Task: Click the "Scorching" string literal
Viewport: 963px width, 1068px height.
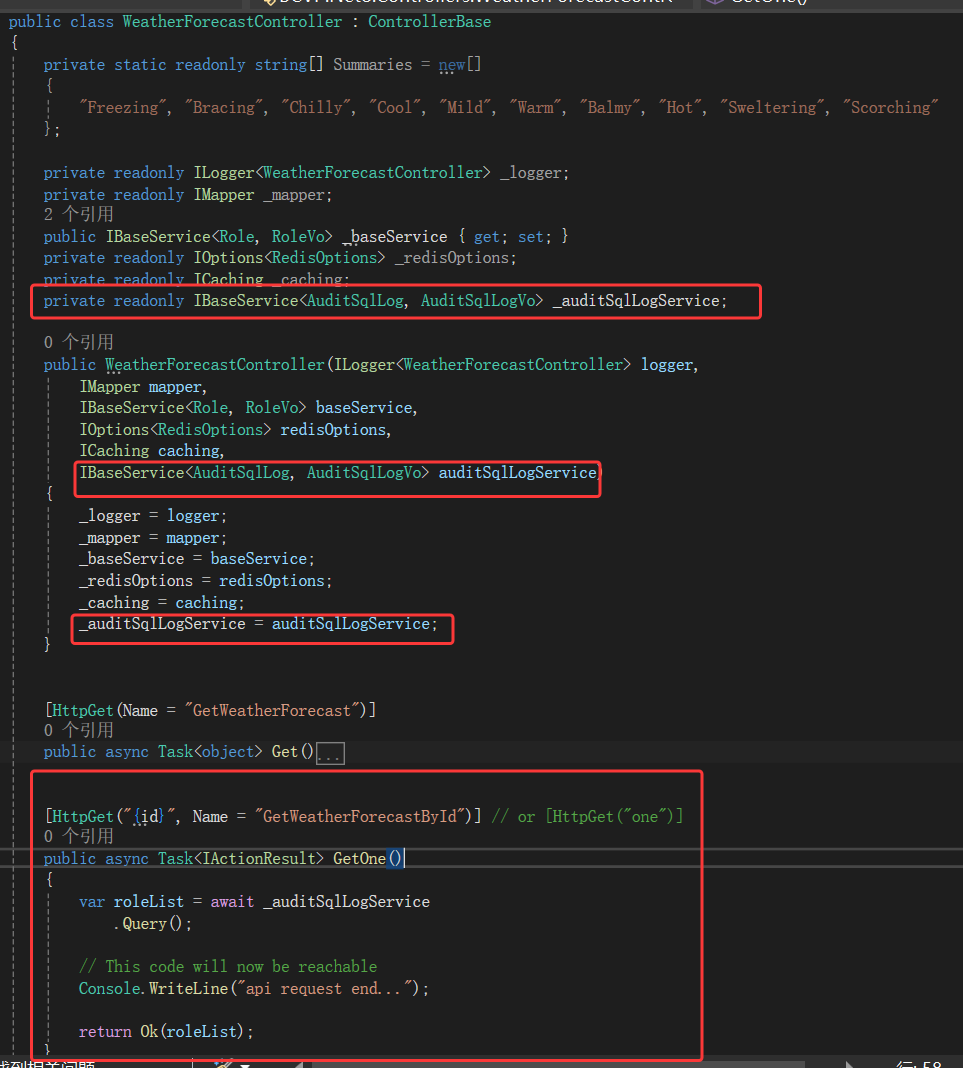Action: point(891,108)
